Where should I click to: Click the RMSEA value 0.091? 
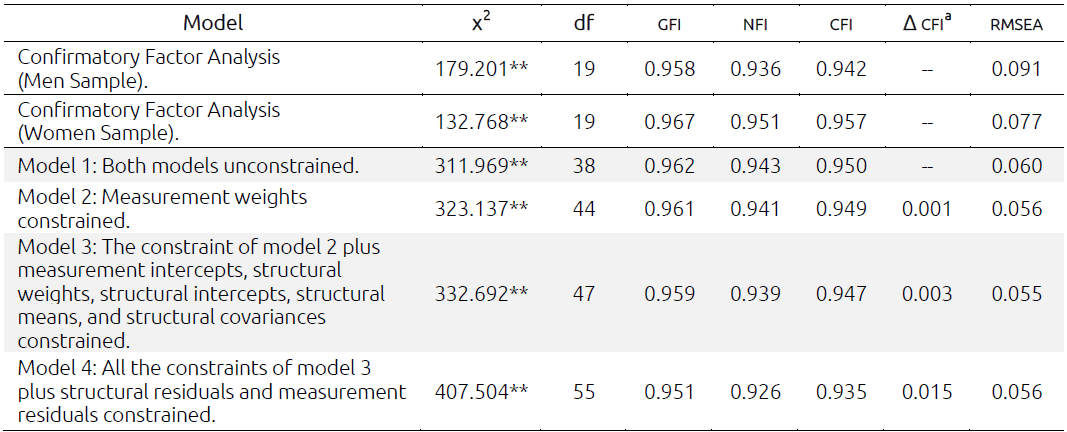(x=1017, y=69)
